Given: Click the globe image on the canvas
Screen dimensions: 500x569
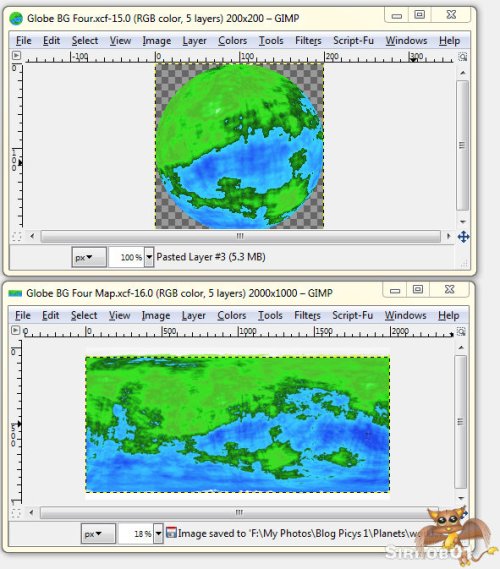Looking at the screenshot, I should point(239,146).
